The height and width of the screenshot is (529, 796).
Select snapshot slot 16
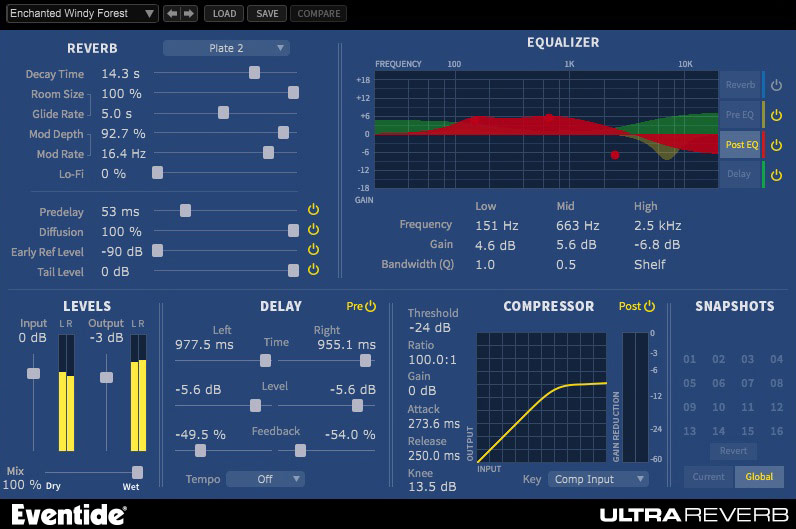(776, 431)
